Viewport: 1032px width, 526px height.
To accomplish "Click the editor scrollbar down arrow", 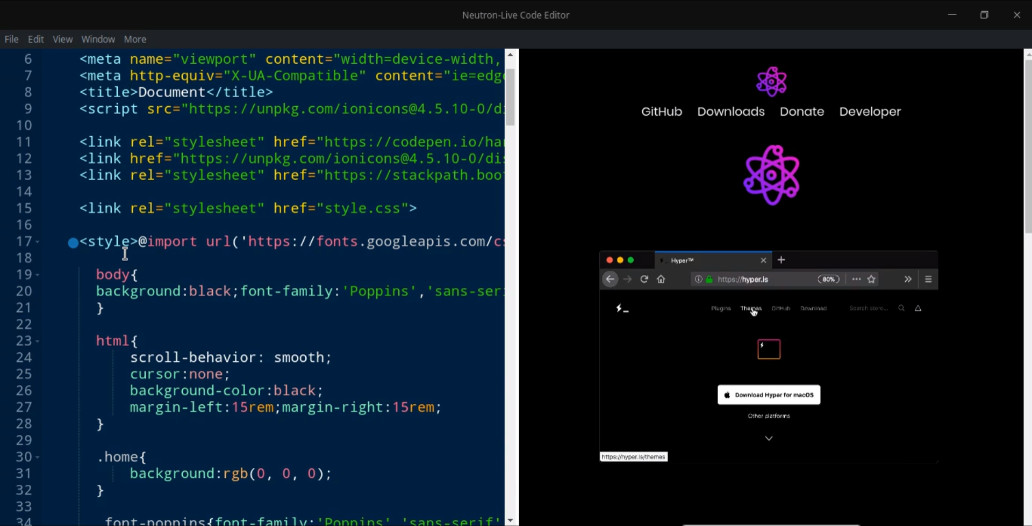I will [510, 520].
